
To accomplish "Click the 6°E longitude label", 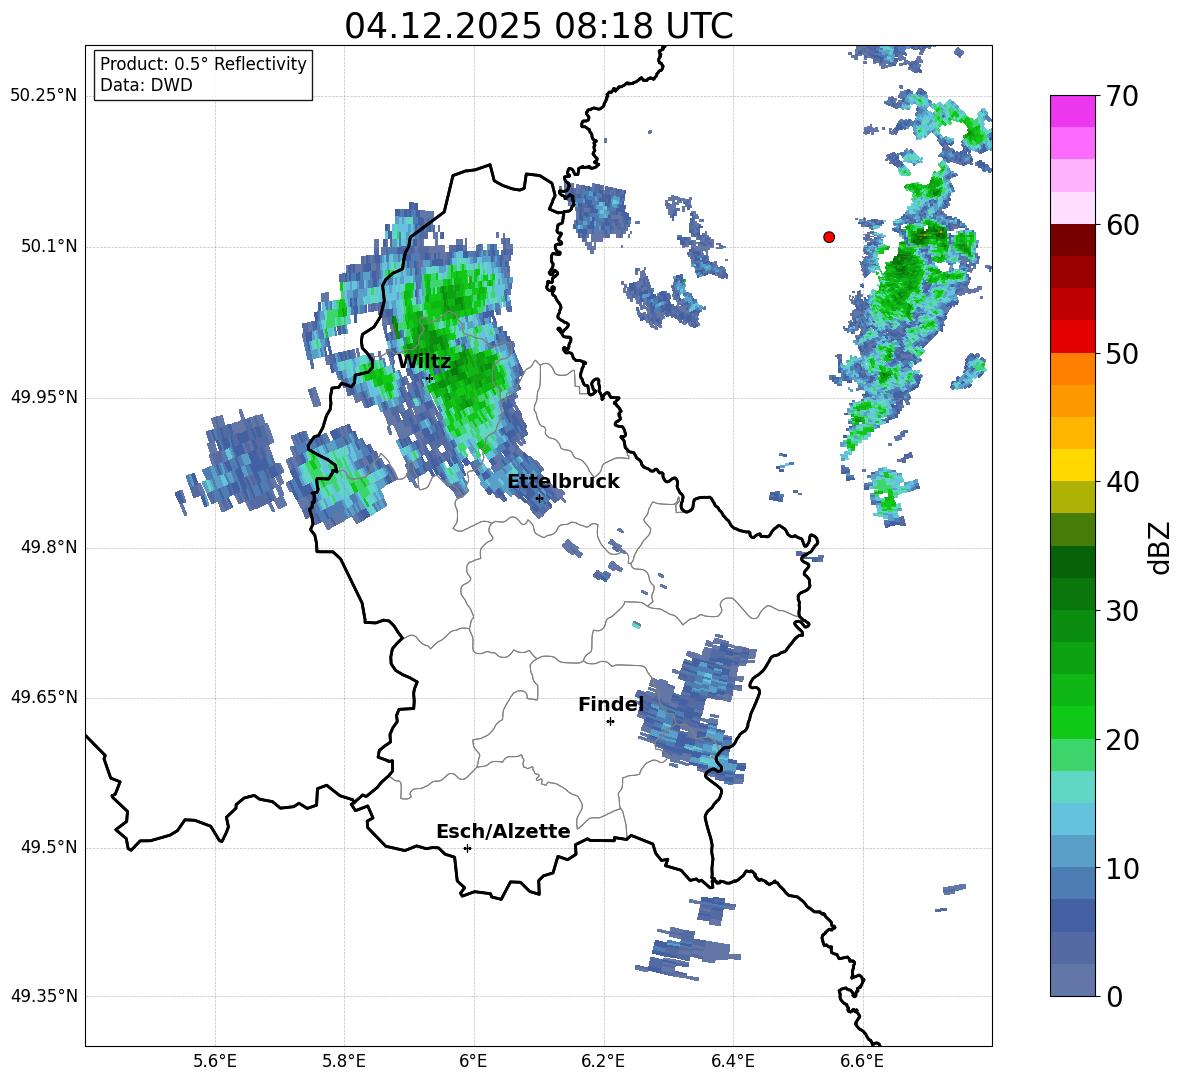I will (473, 1061).
